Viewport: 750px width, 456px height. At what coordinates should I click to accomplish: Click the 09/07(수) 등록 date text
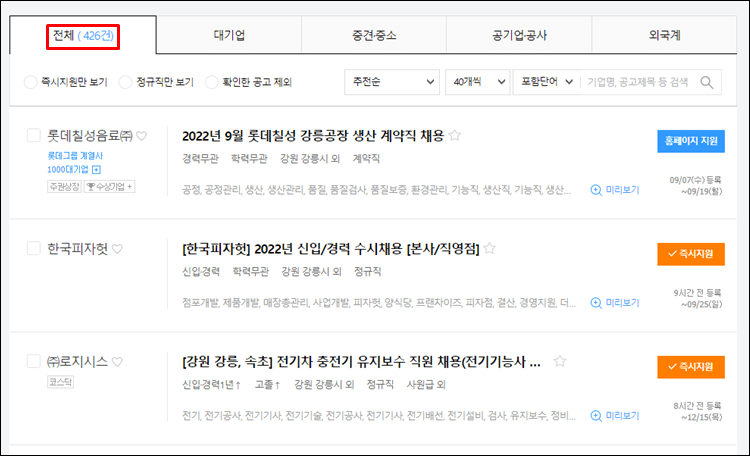[695, 180]
